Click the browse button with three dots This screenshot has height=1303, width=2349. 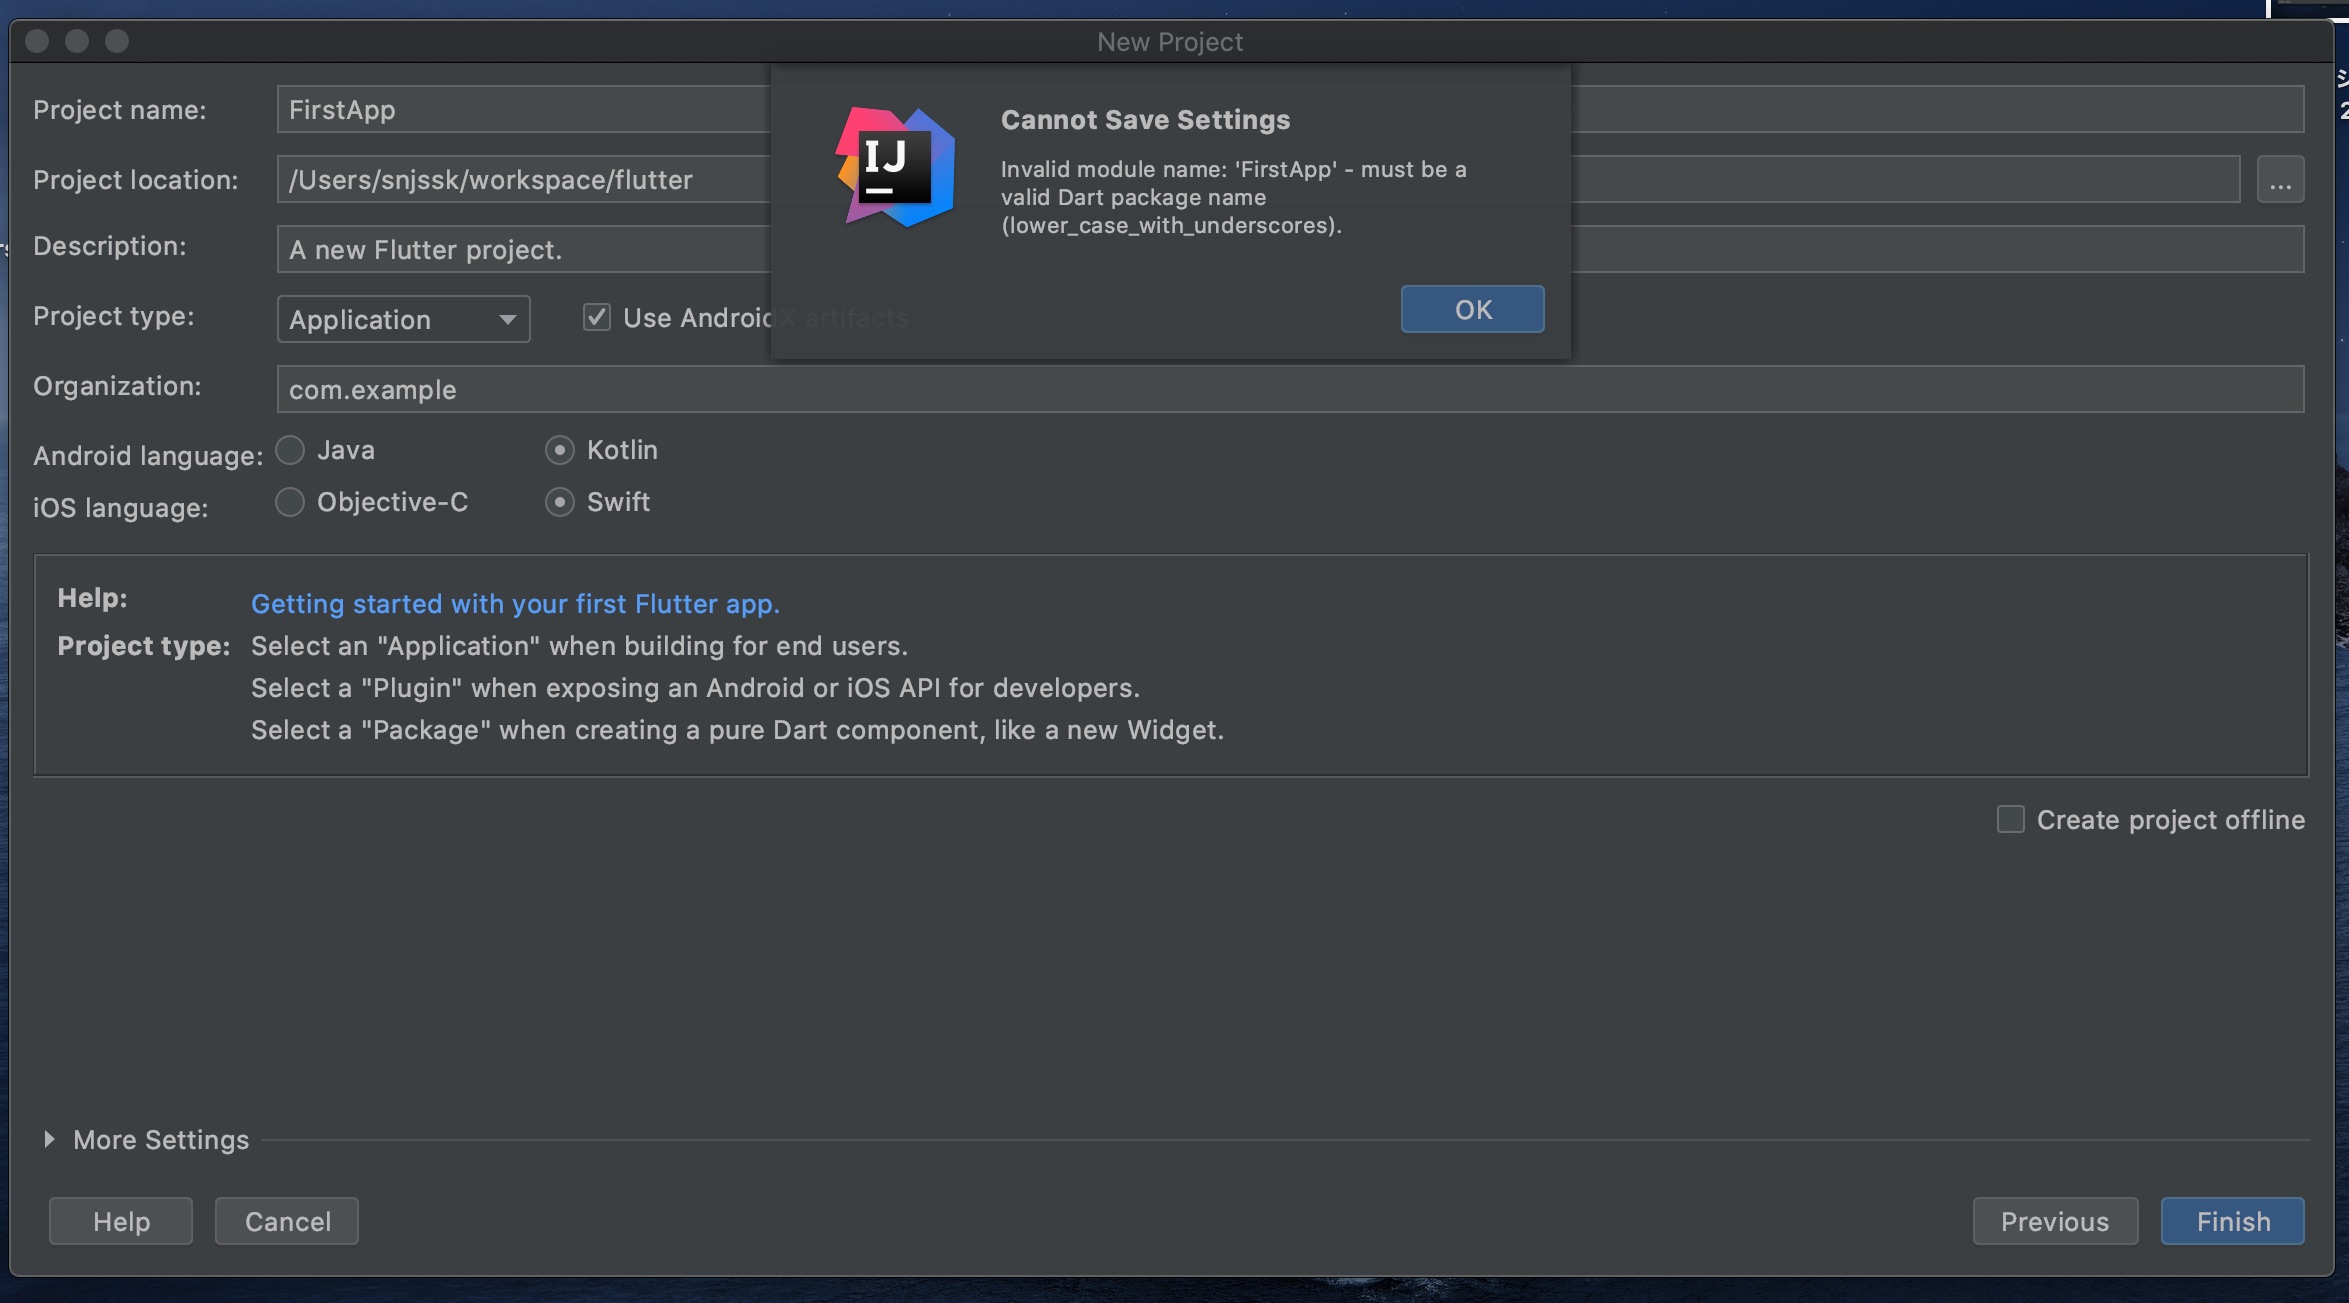click(2280, 180)
